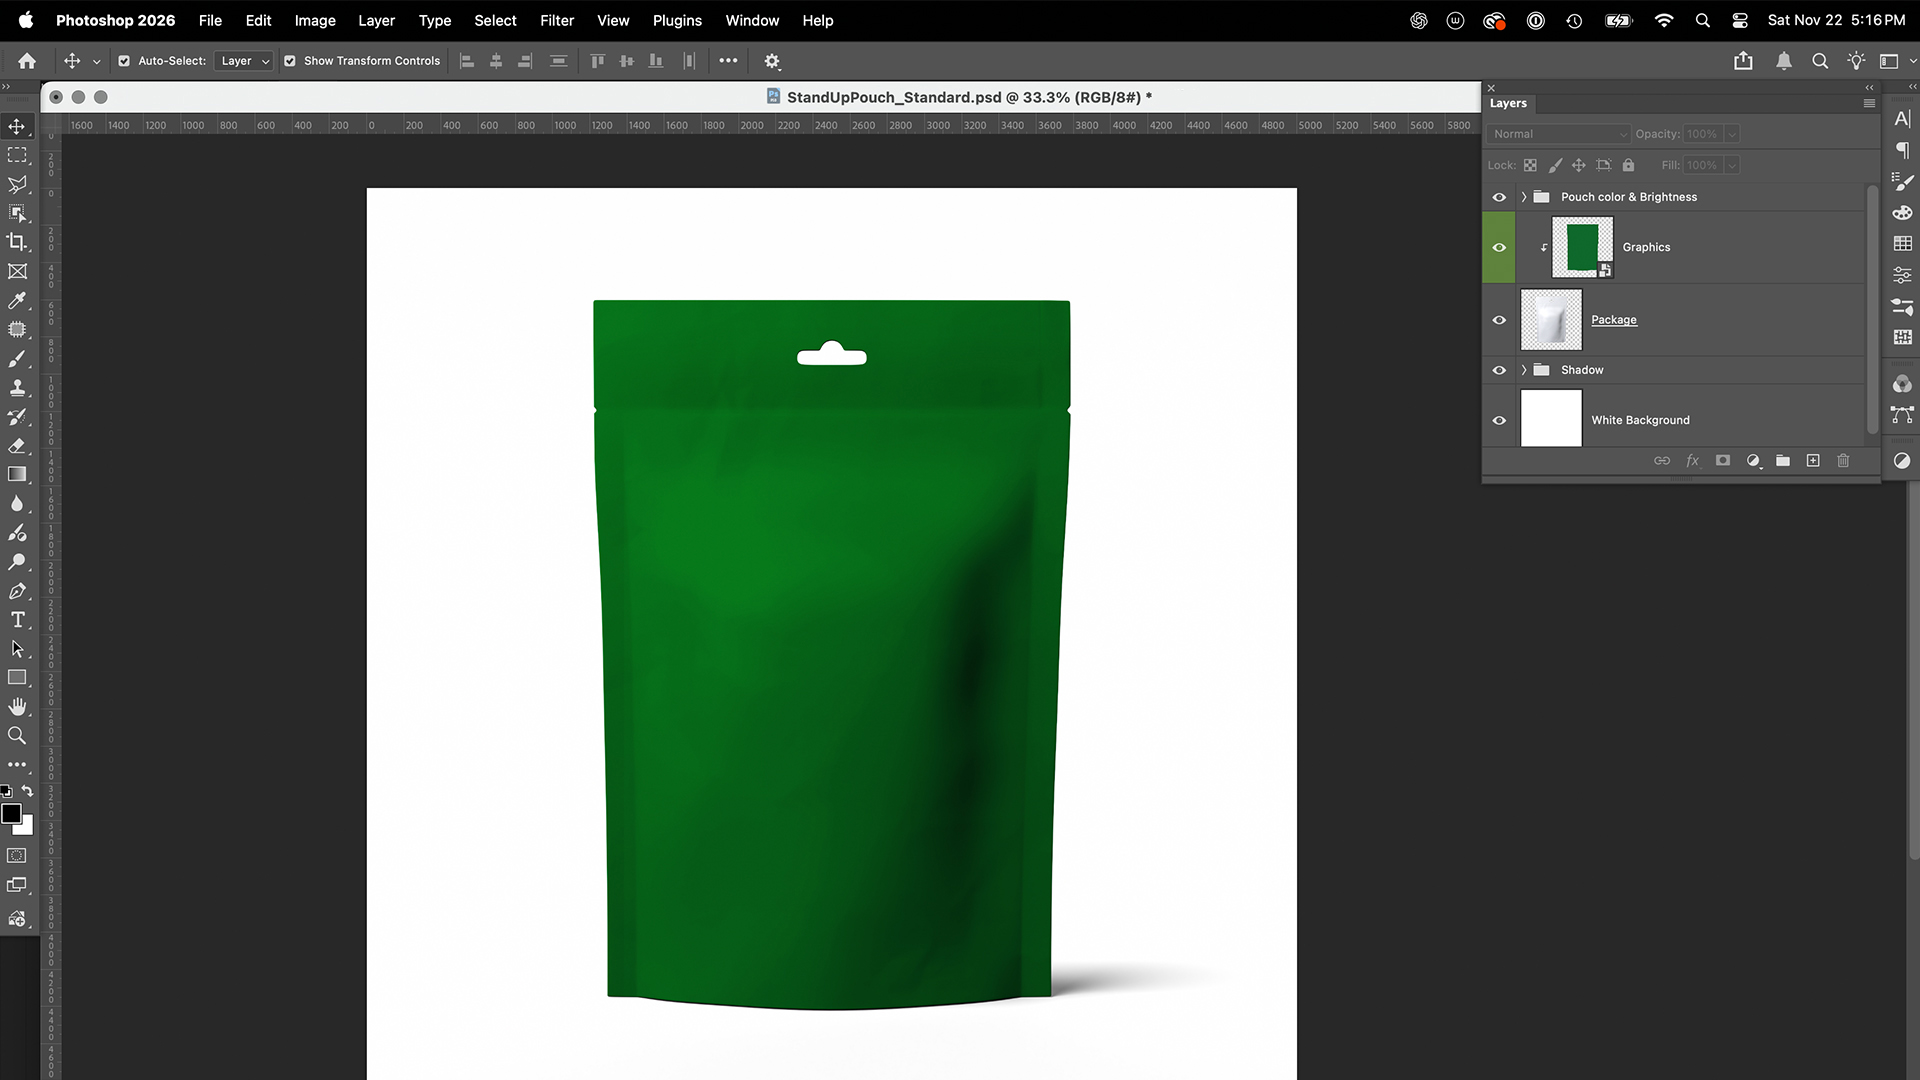Open the Filter menu
This screenshot has width=1920, height=1080.
[x=556, y=20]
